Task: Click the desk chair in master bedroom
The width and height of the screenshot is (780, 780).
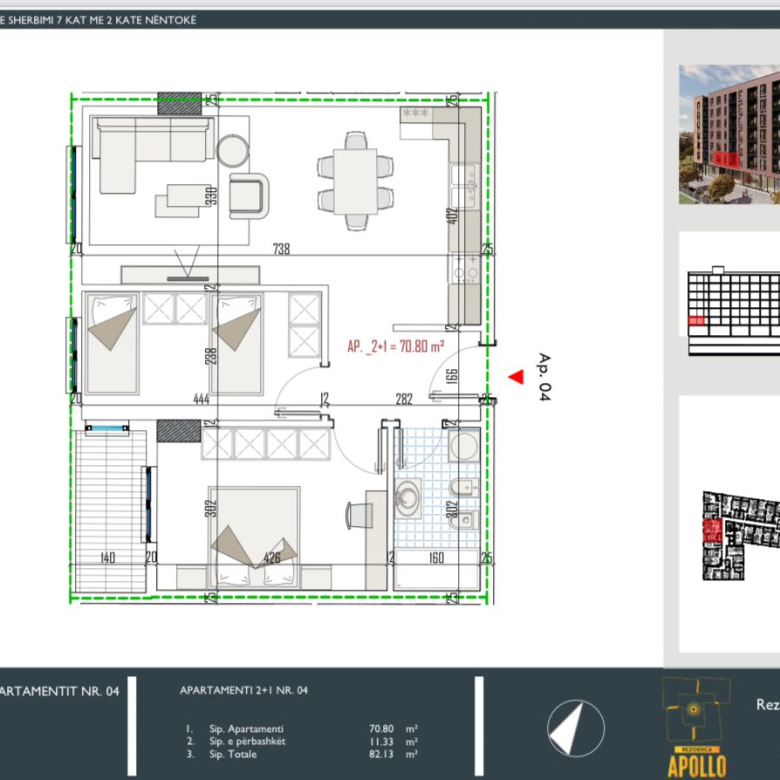Action: click(x=358, y=515)
